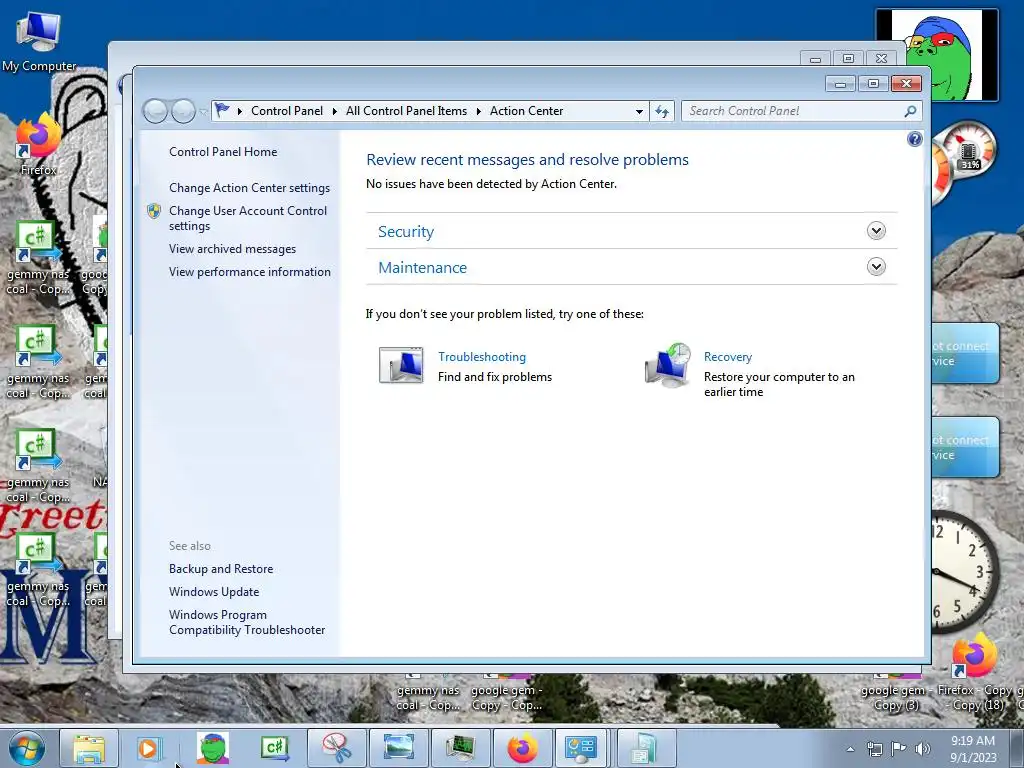1024x768 pixels.
Task: Open the C# taskbar program
Action: pos(274,748)
